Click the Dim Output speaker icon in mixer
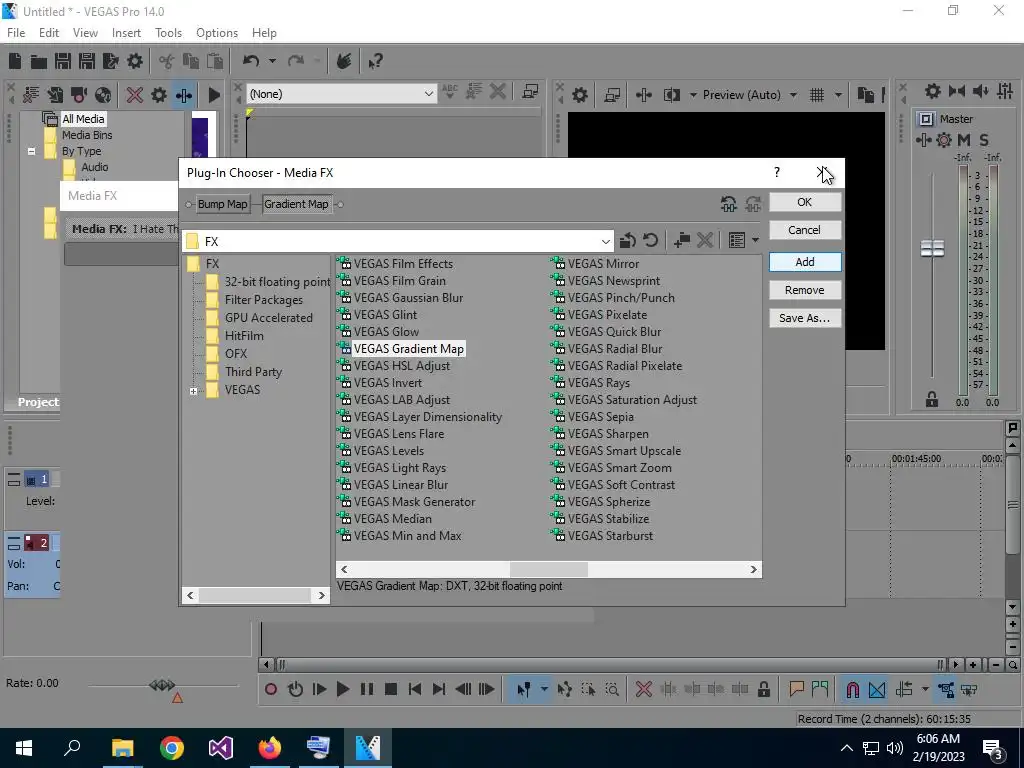1024x768 pixels. (981, 91)
